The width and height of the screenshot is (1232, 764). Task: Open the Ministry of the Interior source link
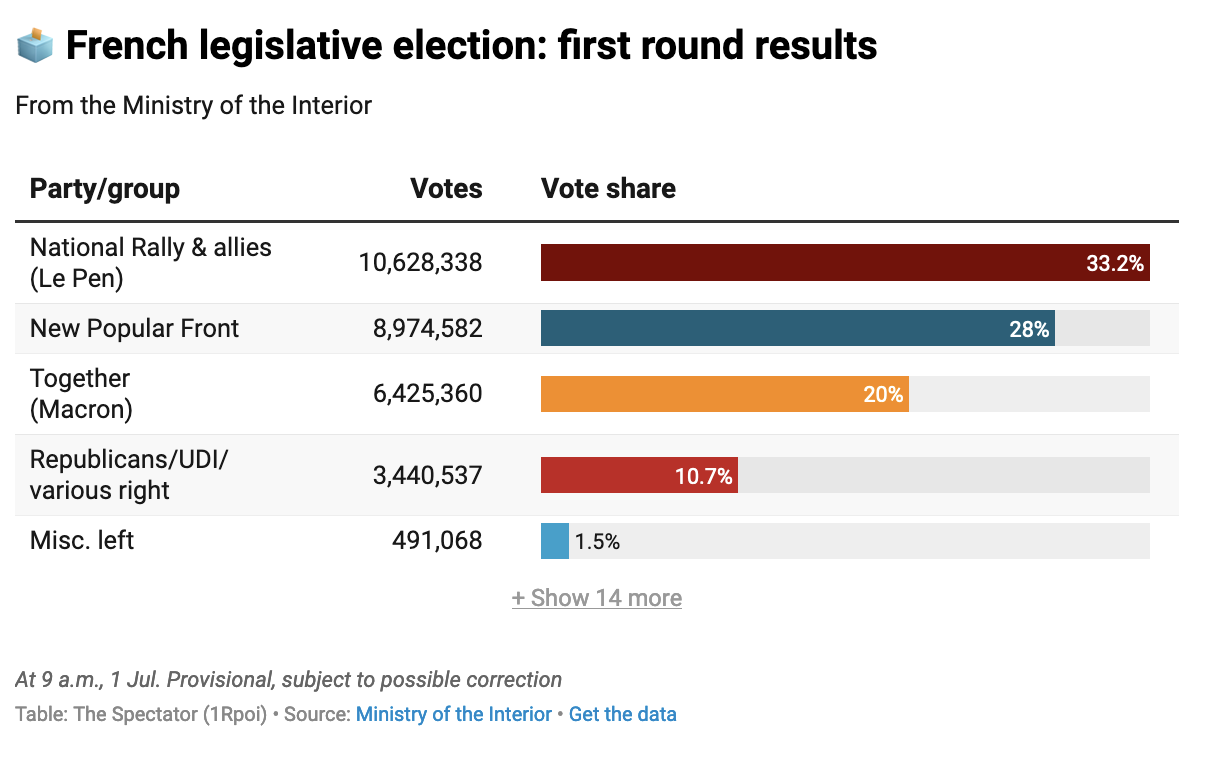pos(453,714)
